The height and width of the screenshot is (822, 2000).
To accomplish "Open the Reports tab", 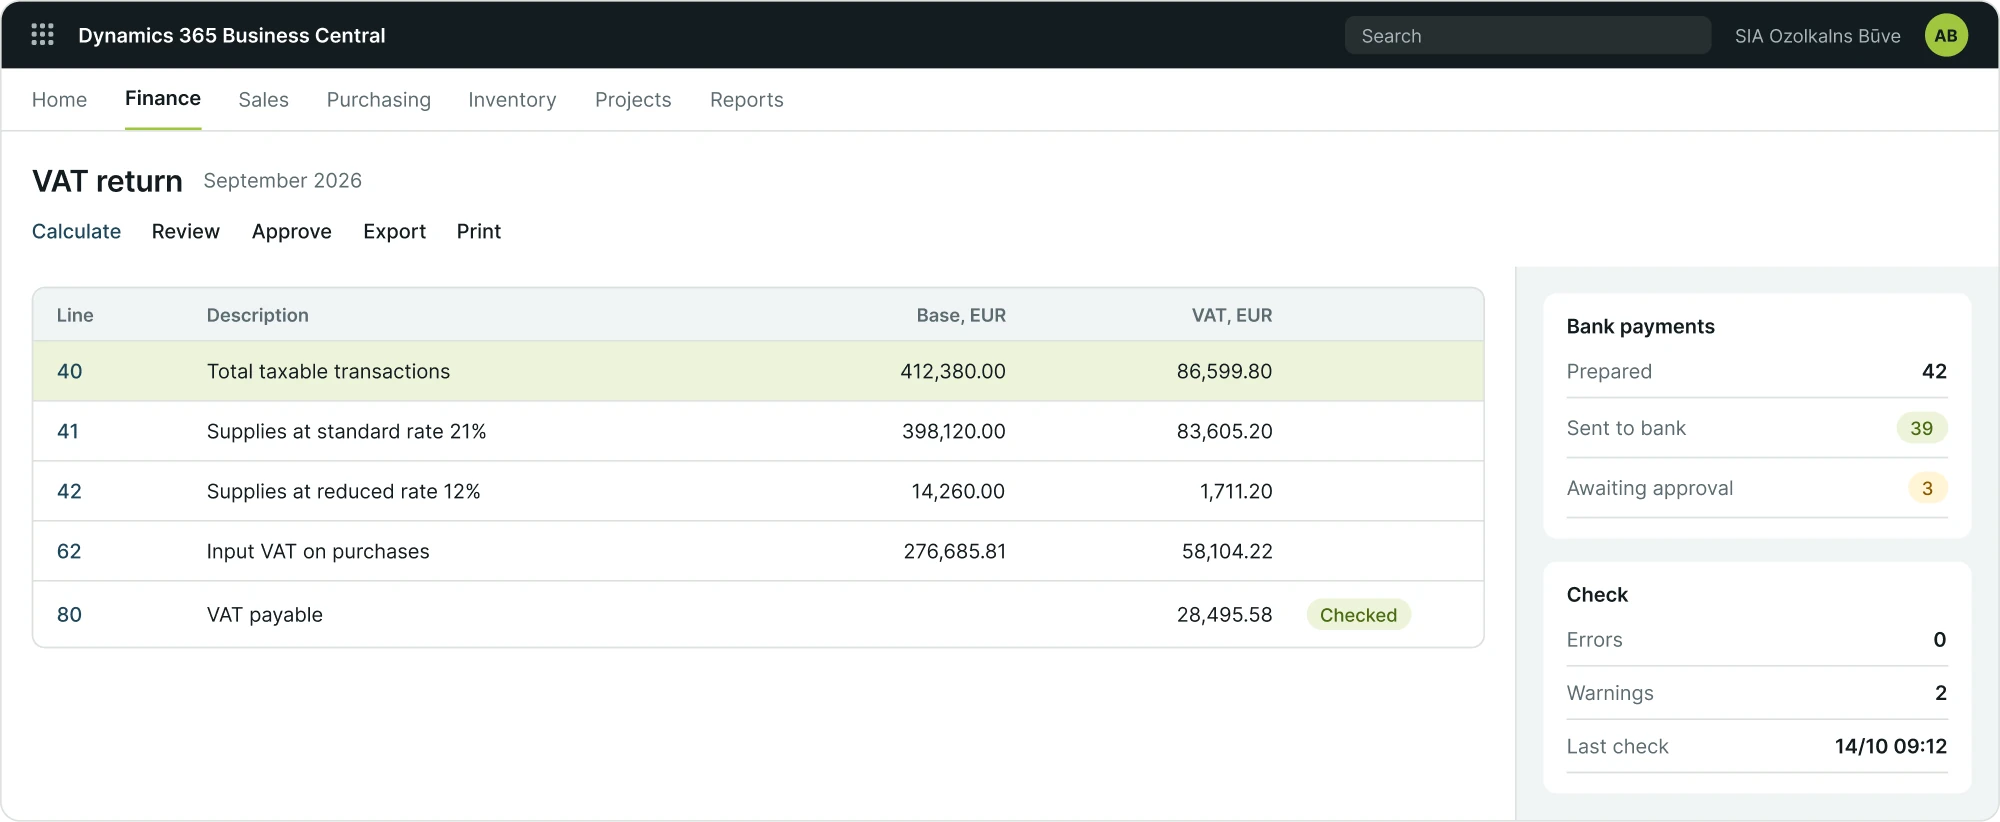I will (747, 100).
